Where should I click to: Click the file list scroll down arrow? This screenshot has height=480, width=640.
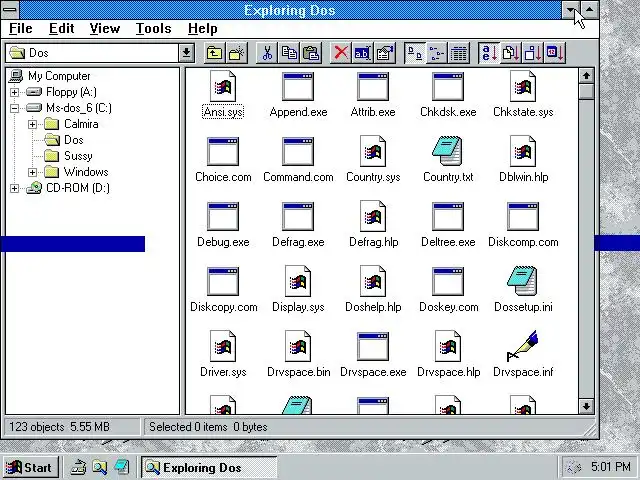(x=587, y=406)
